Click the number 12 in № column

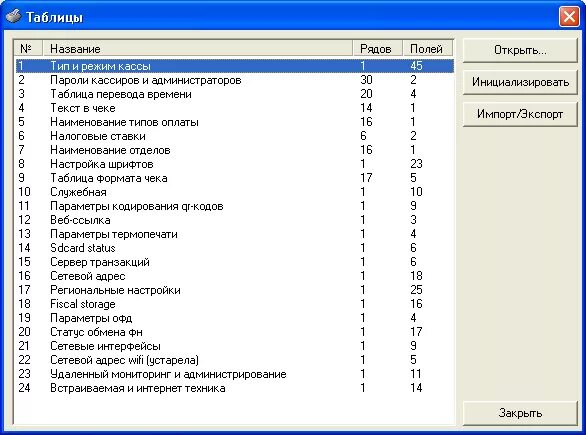(24, 220)
